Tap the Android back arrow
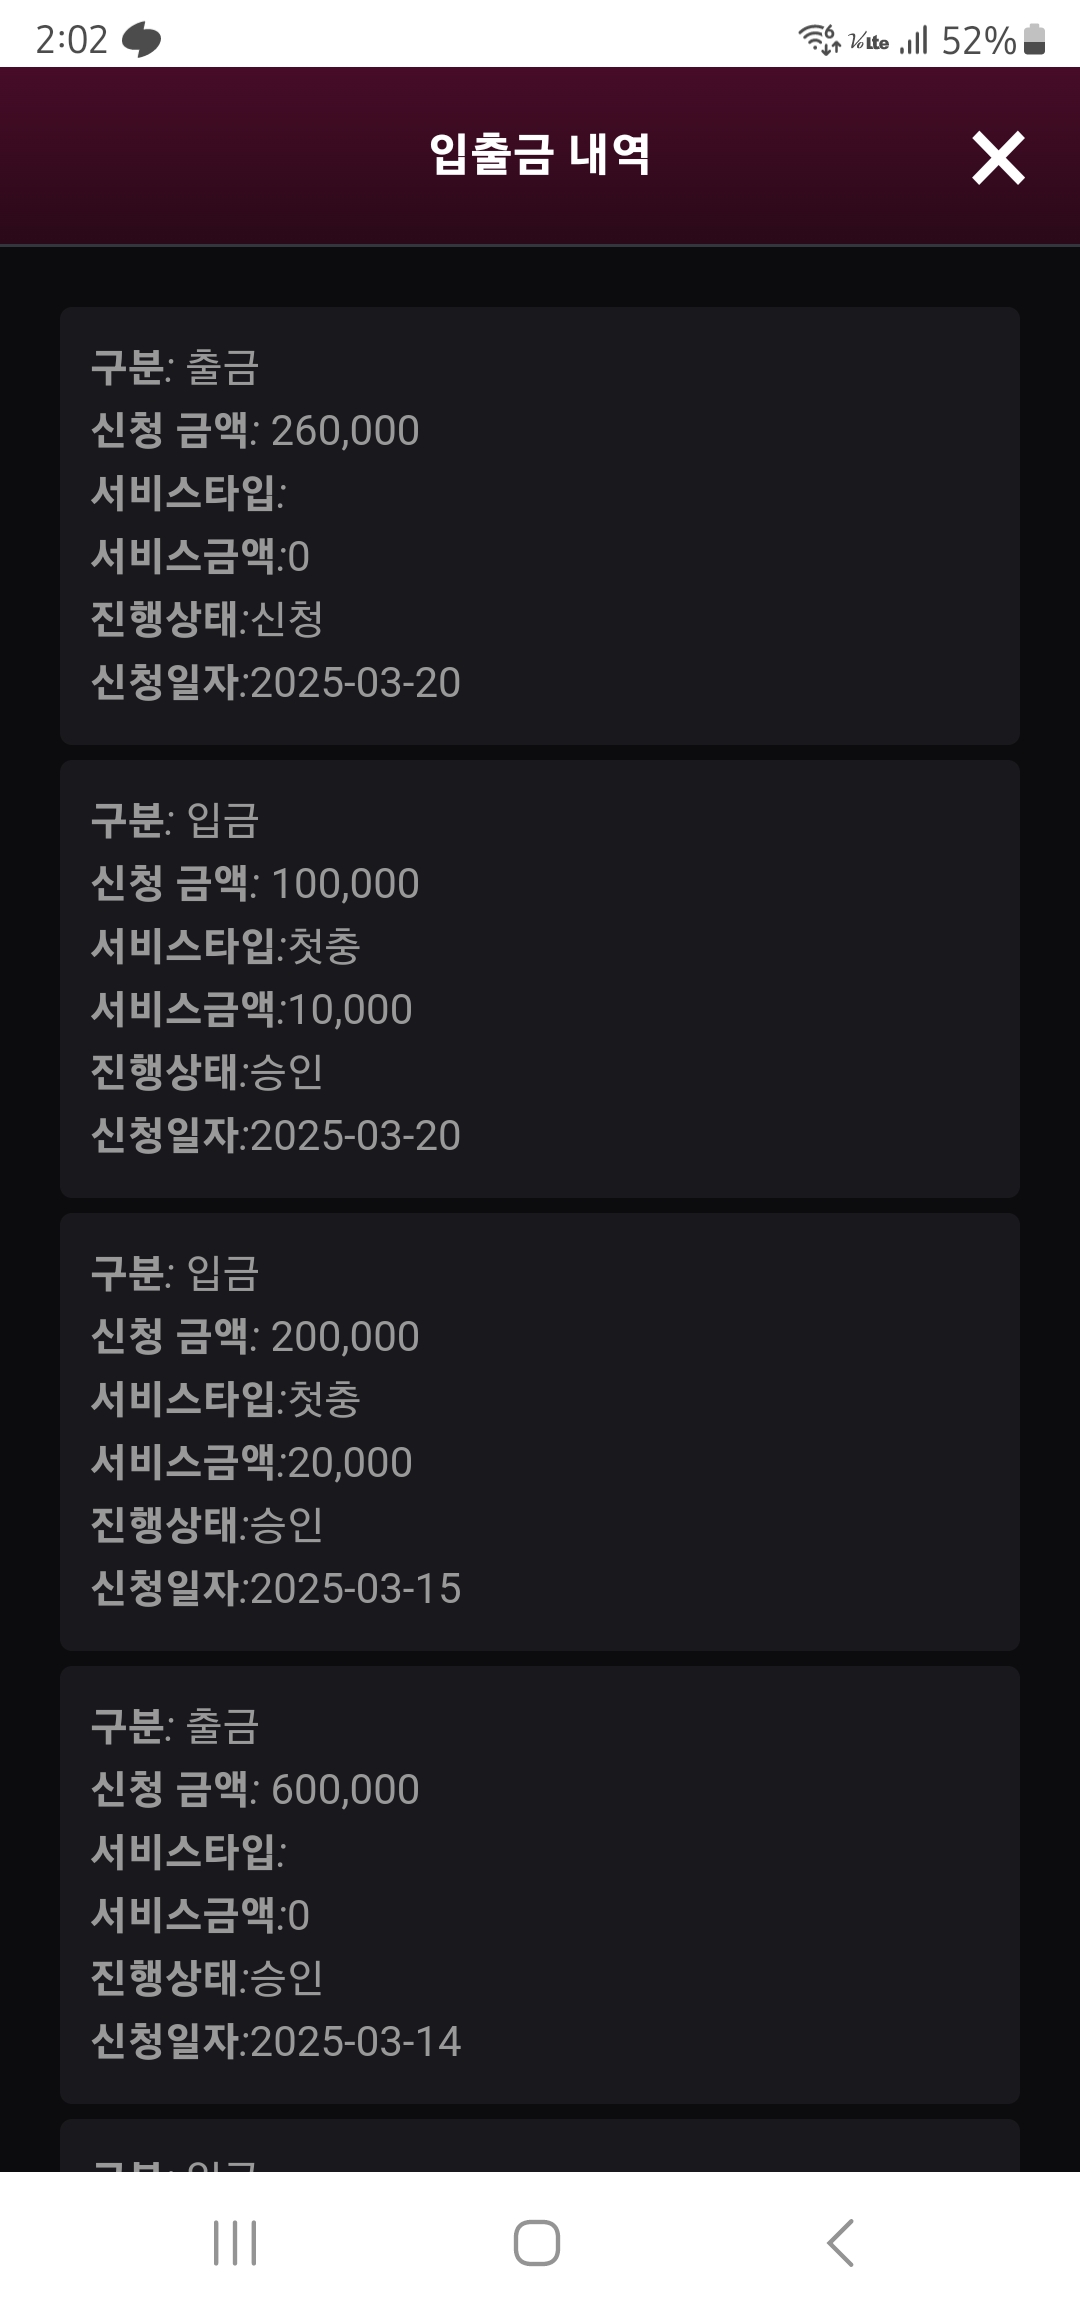The image size is (1080, 2316). (x=841, y=2243)
